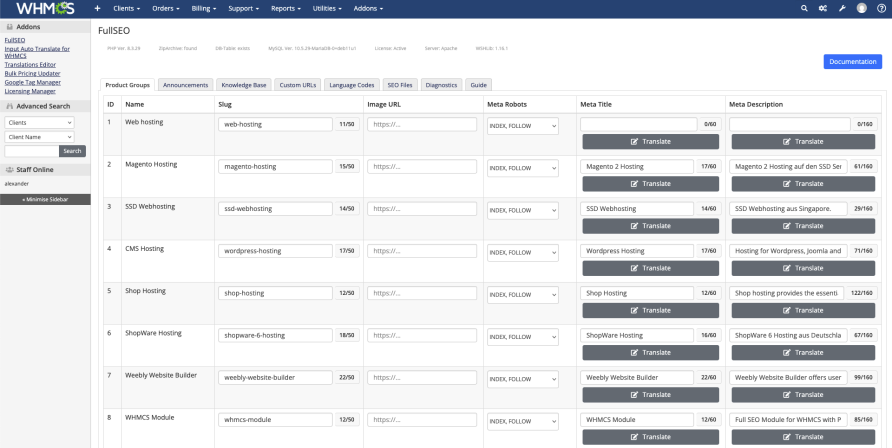The width and height of the screenshot is (892, 448).
Task: Open the SEO Files tab
Action: [x=399, y=85]
